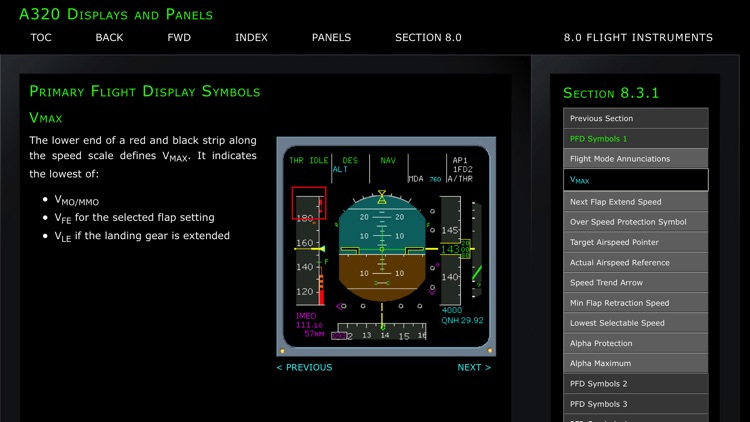Viewport: 750px width, 422px height.
Task: Click the QNH 29.92 readout on the PFD
Action: tap(462, 321)
